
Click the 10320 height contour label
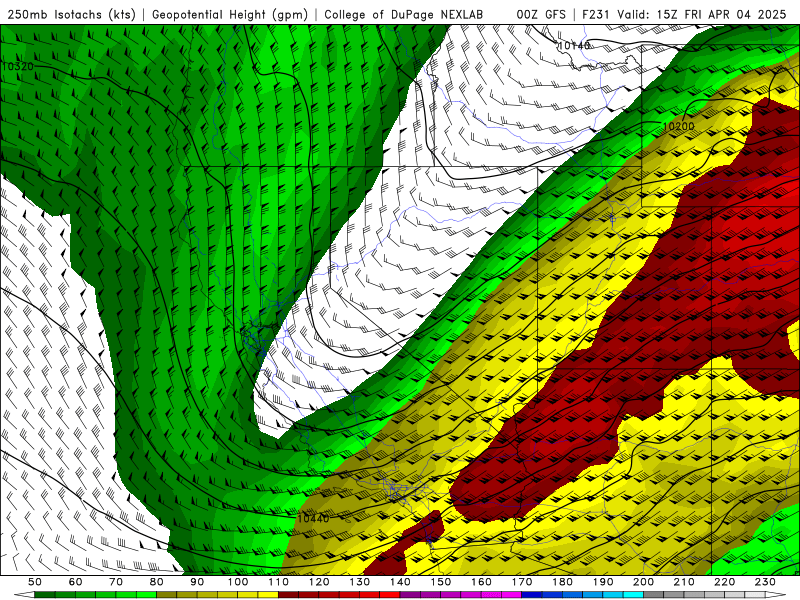(x=18, y=66)
